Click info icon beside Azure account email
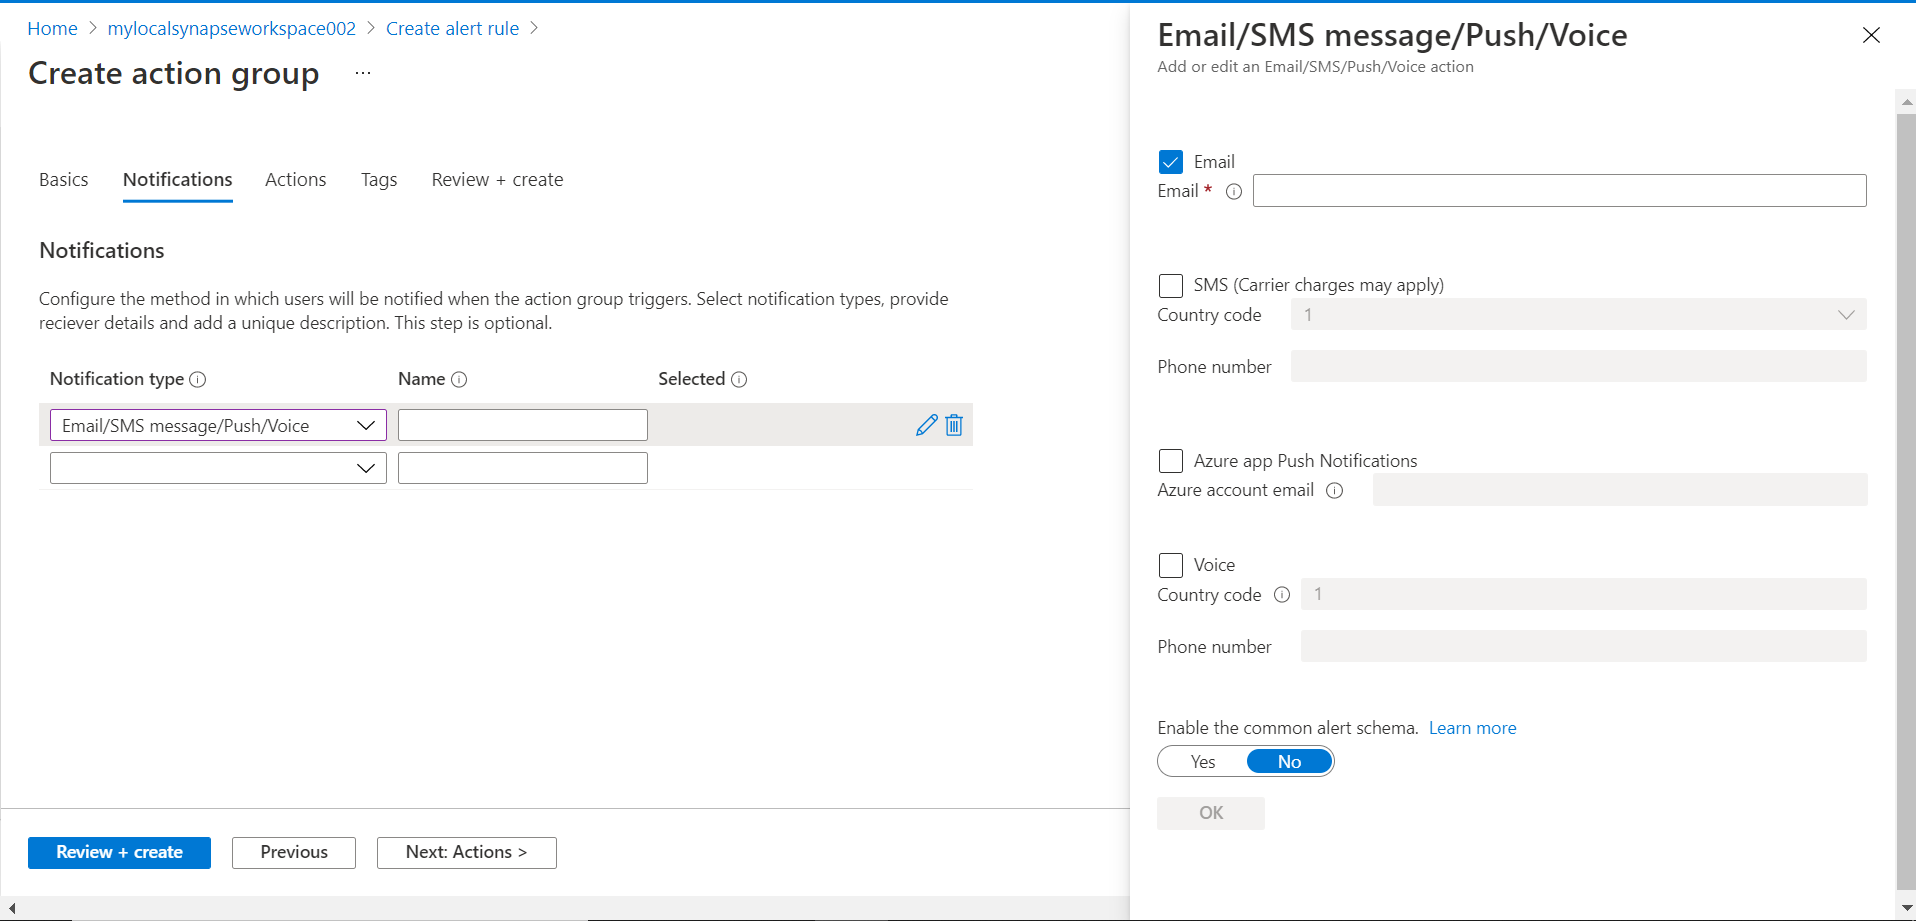1916x921 pixels. (x=1334, y=490)
